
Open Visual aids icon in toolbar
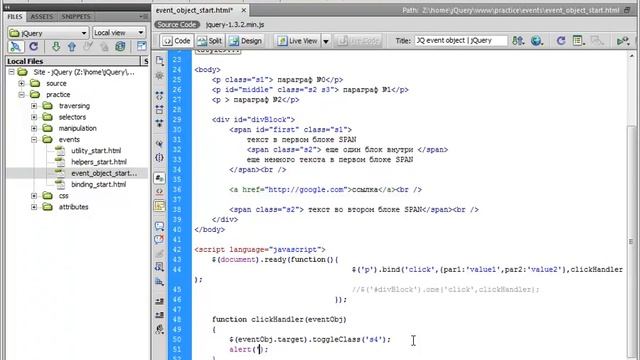[597, 41]
